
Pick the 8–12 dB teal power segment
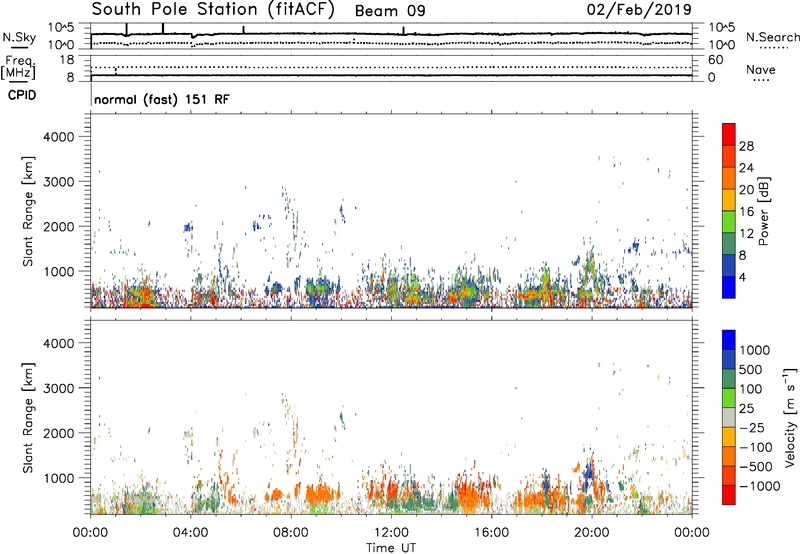tap(729, 244)
